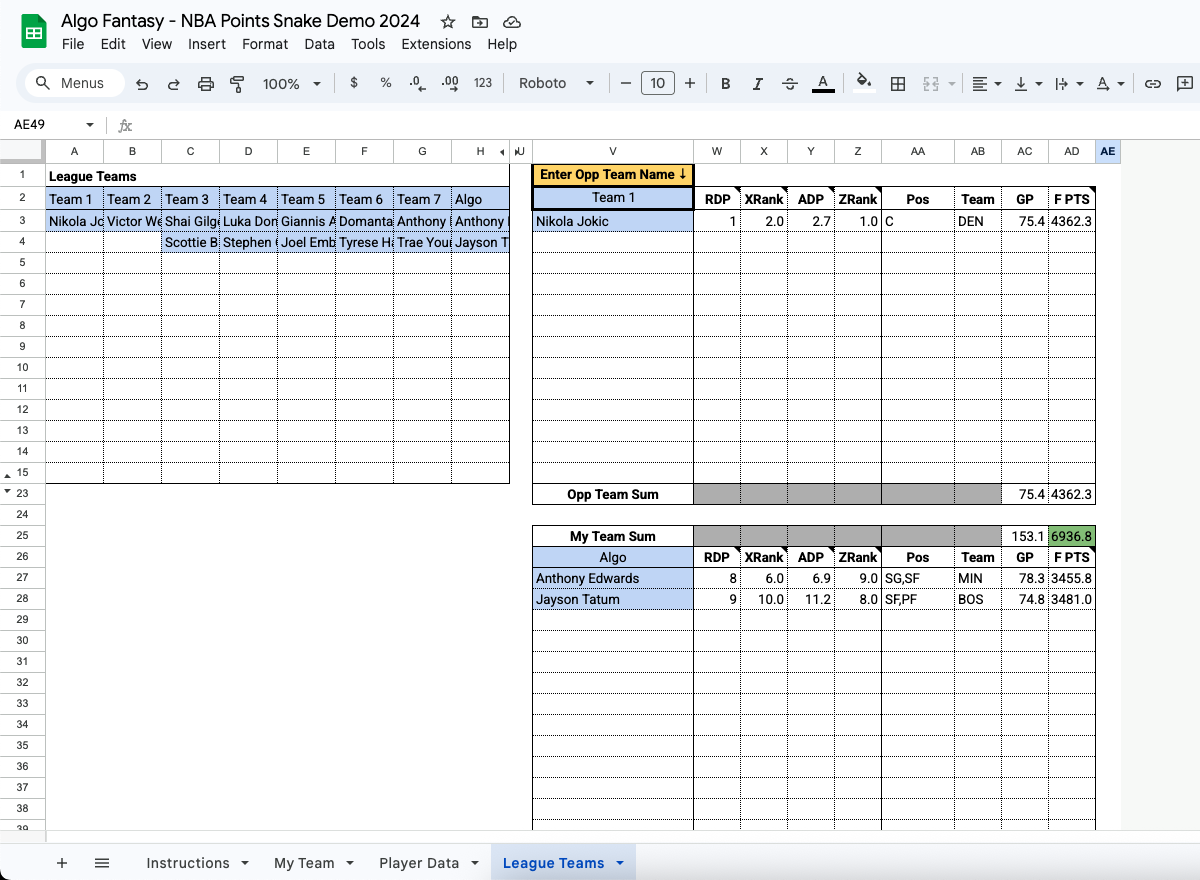Activate the paint format tool

coord(237,84)
